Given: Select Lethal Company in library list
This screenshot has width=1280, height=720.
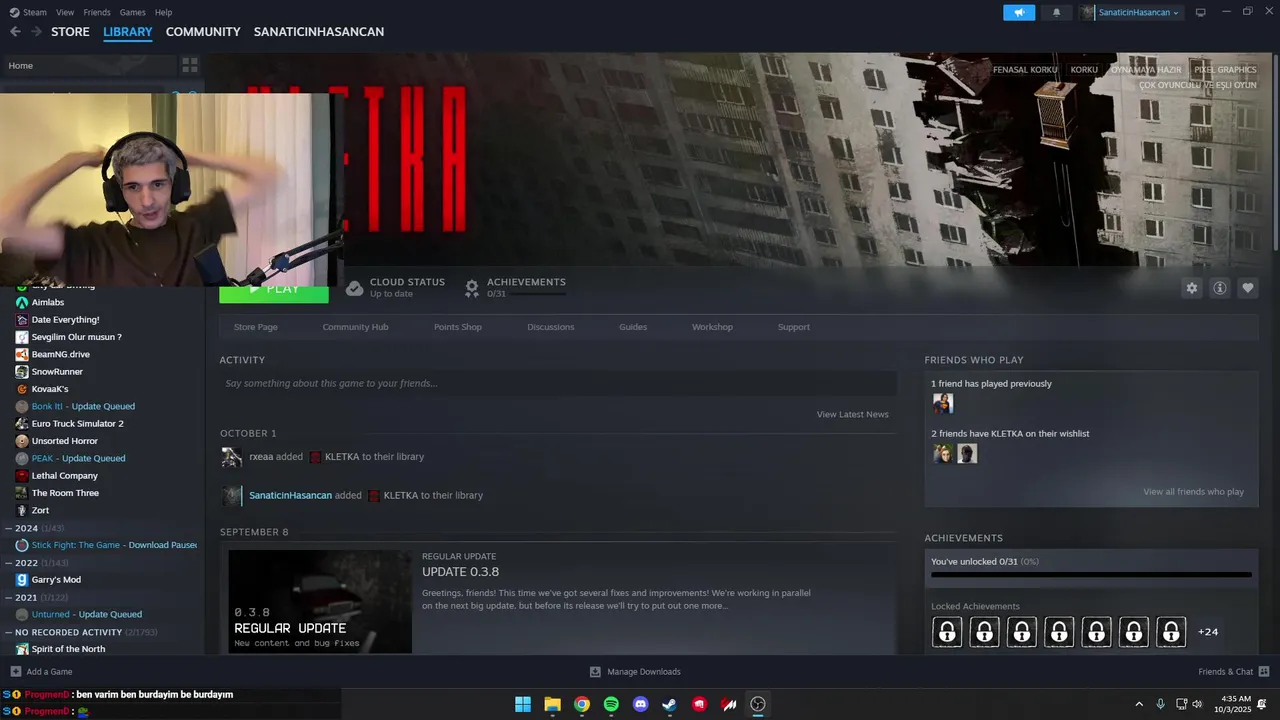Looking at the screenshot, I should point(64,476).
